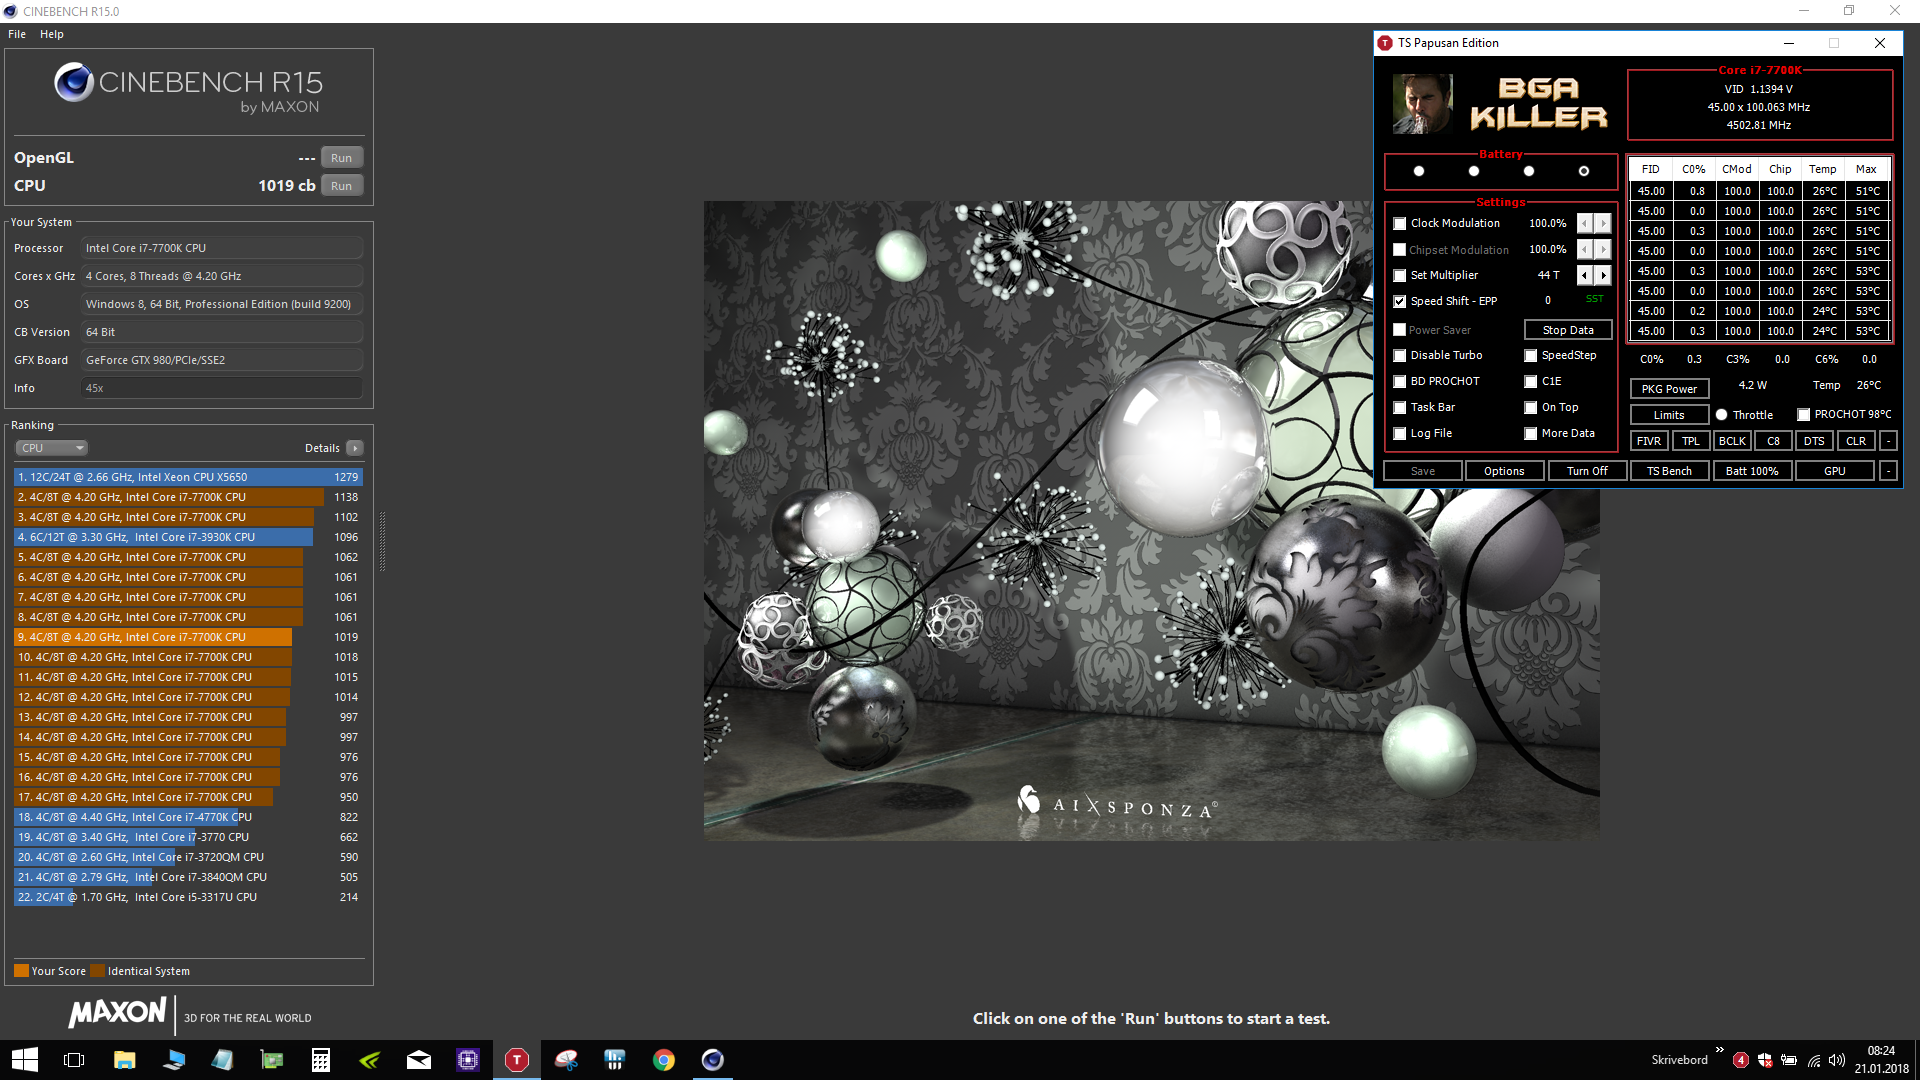Run the OpenGL benchmark
The image size is (1920, 1080).
tap(342, 158)
